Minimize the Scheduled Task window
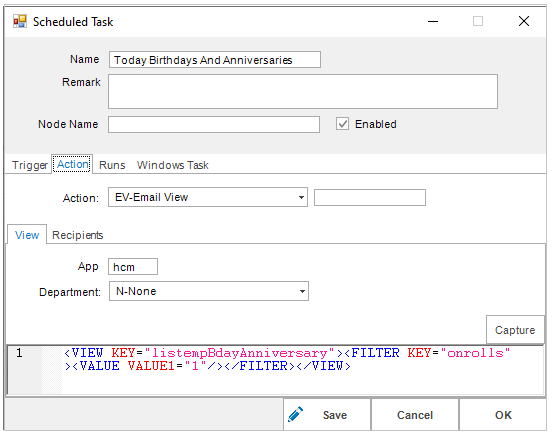 [x=433, y=22]
